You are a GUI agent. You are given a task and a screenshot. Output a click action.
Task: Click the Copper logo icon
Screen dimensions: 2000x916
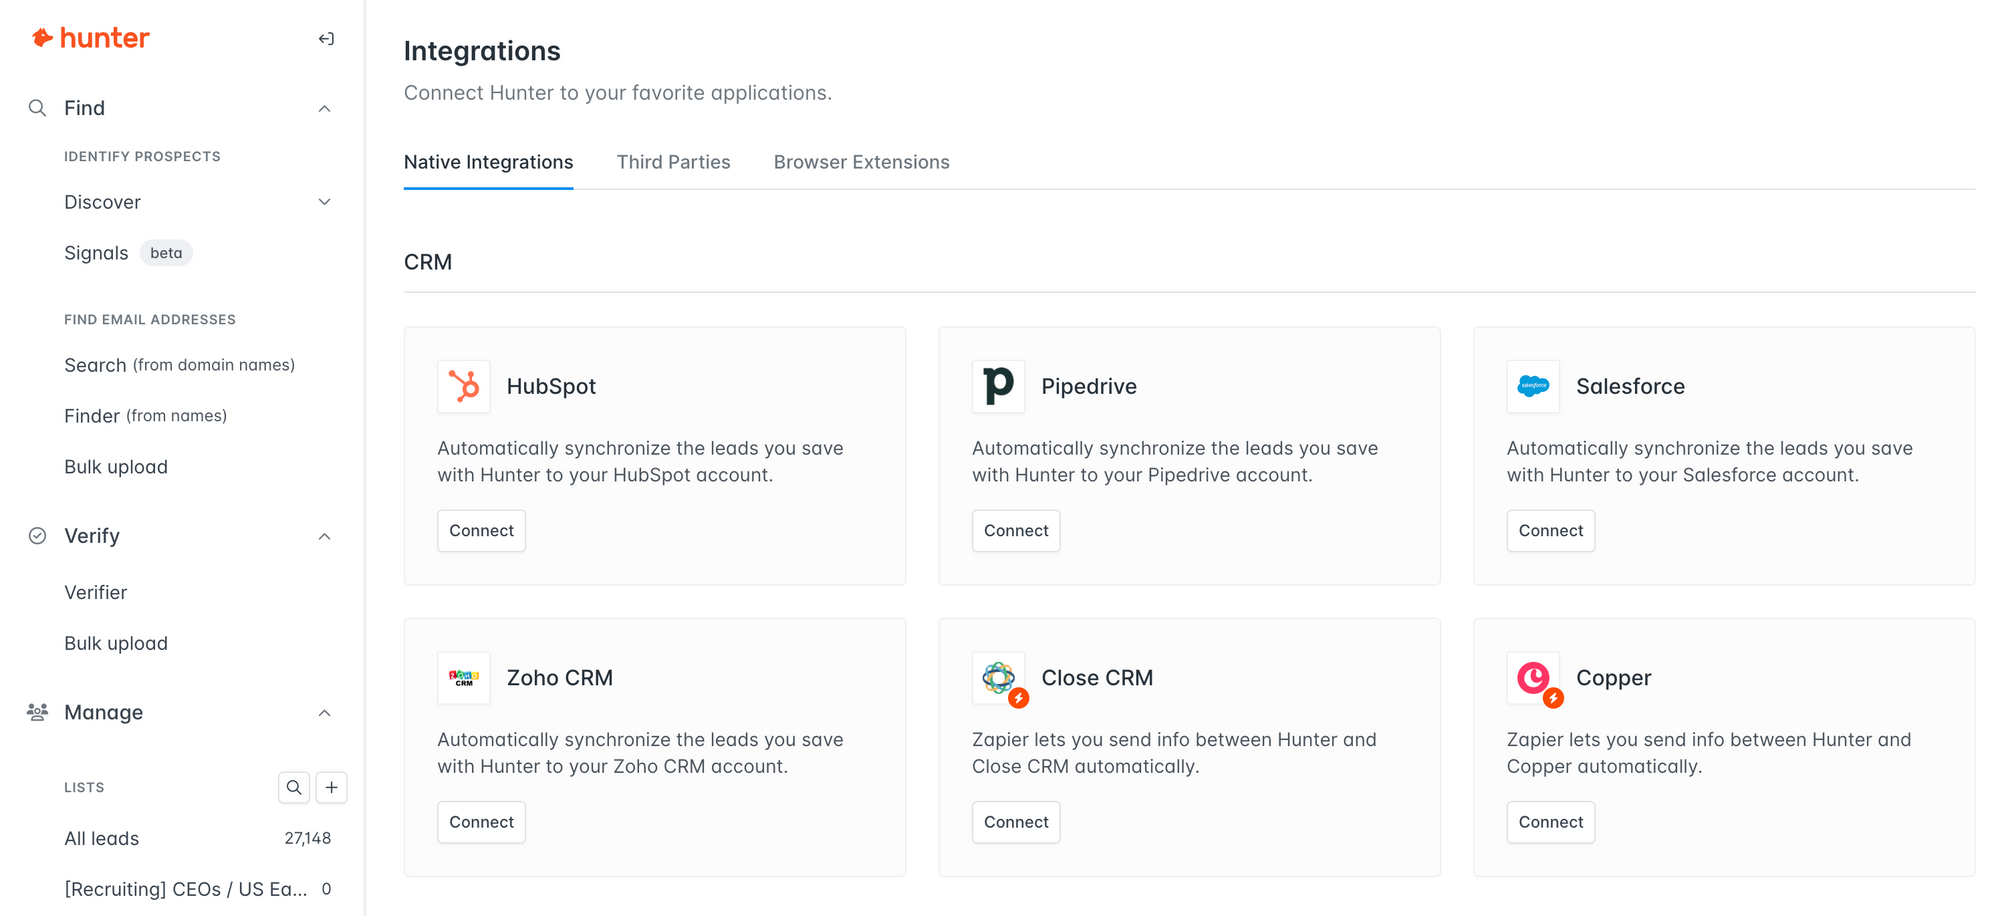pyautogui.click(x=1533, y=678)
